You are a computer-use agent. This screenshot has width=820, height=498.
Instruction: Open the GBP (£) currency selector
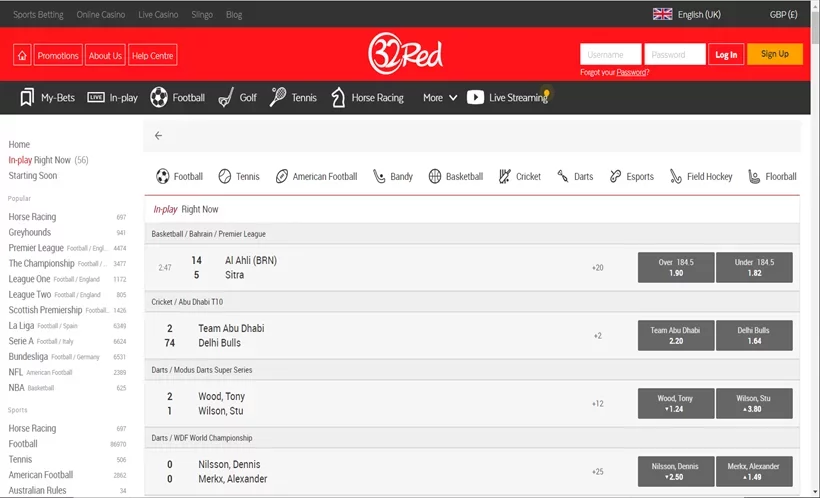click(783, 15)
